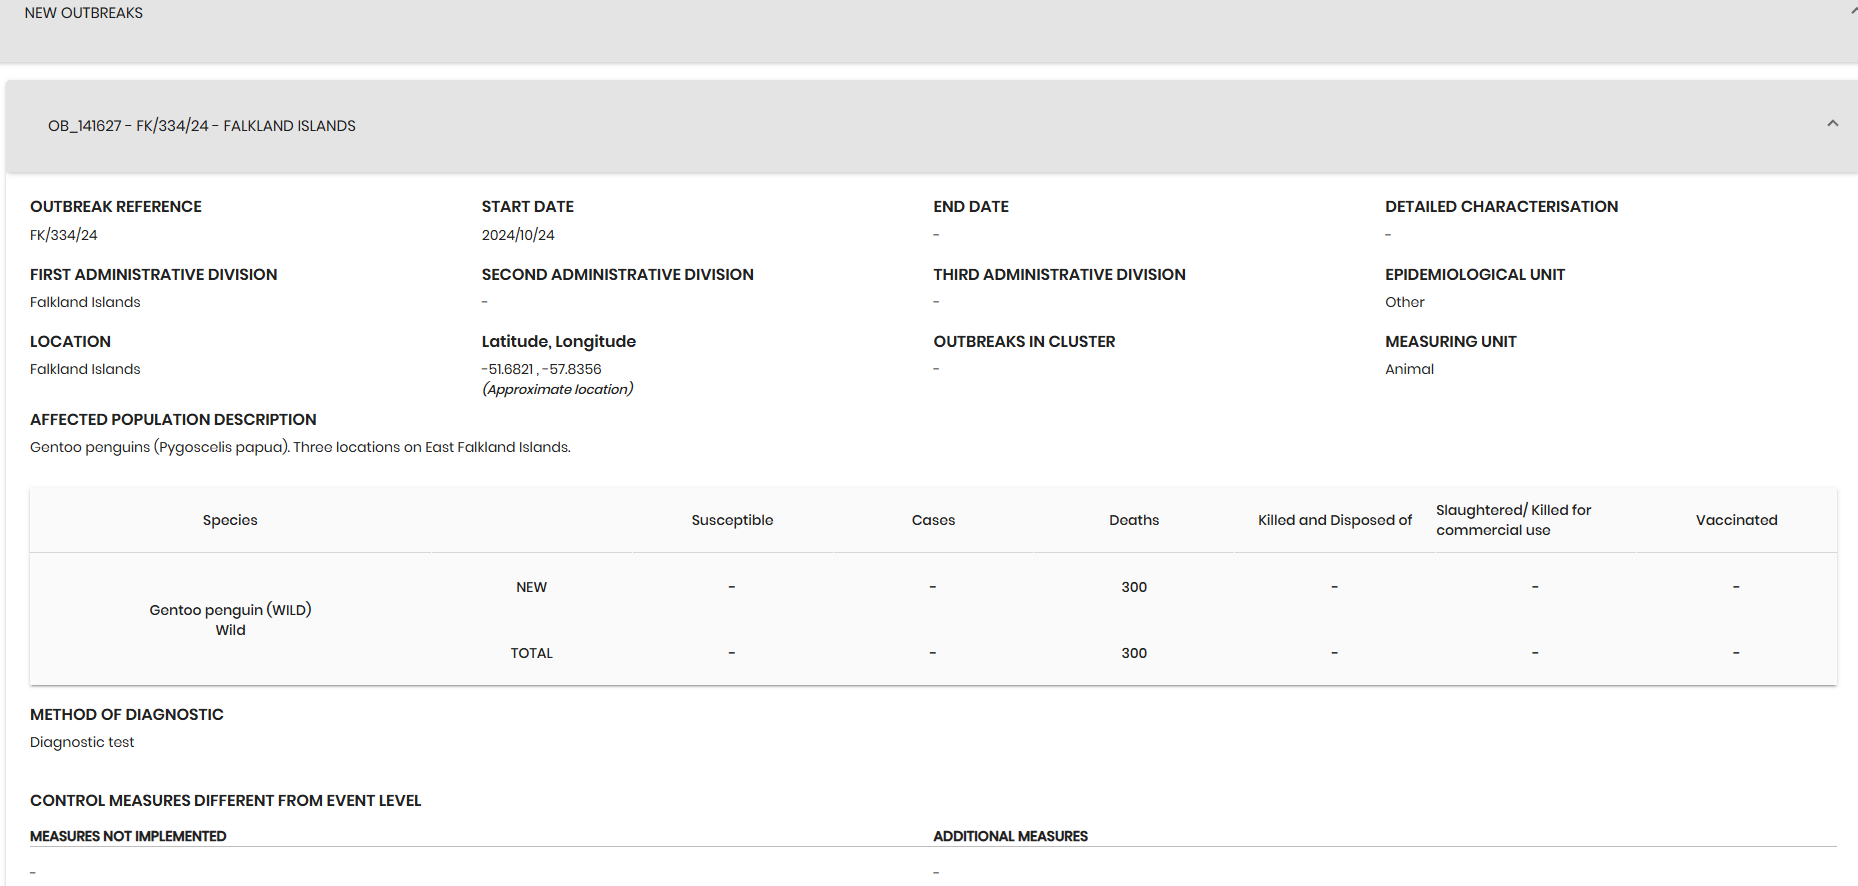Click the MEASURES NOT IMPLEMENTED label
Viewport: 1858px width, 886px height.
tap(128, 836)
